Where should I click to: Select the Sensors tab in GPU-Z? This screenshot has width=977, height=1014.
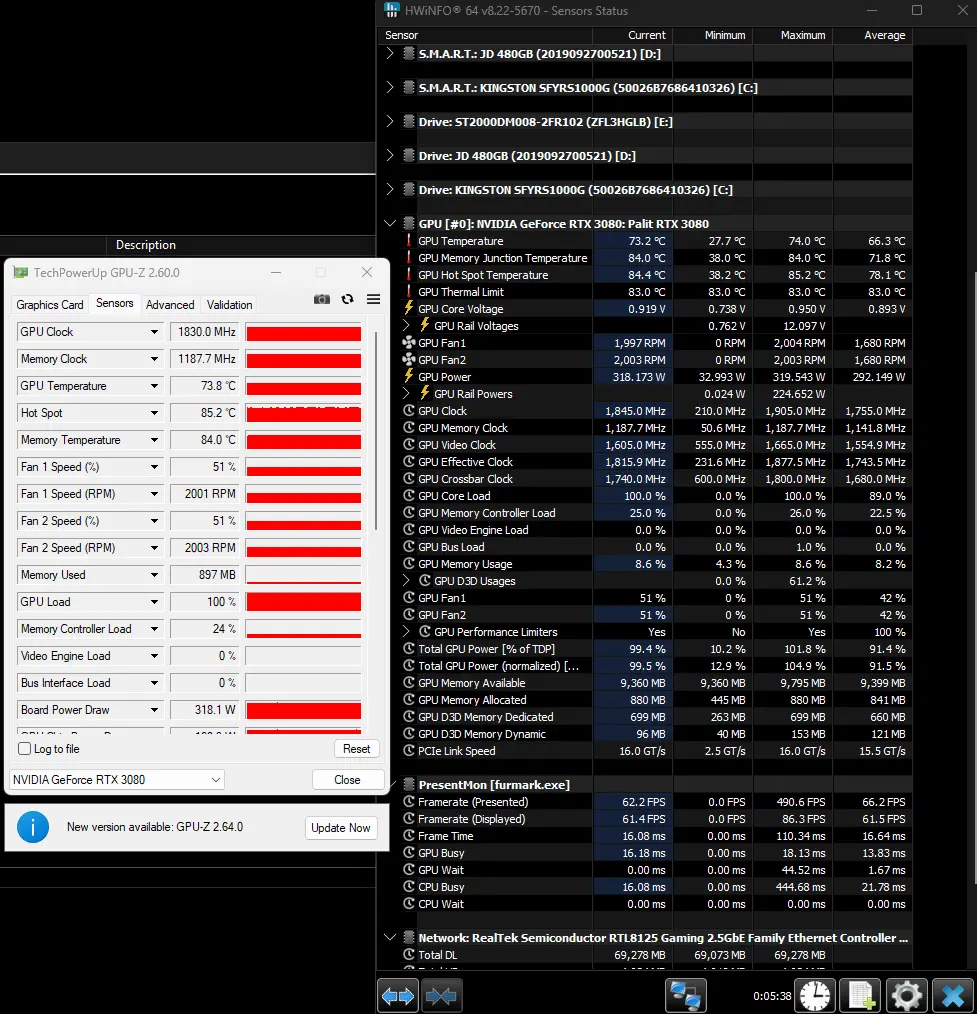click(x=114, y=303)
